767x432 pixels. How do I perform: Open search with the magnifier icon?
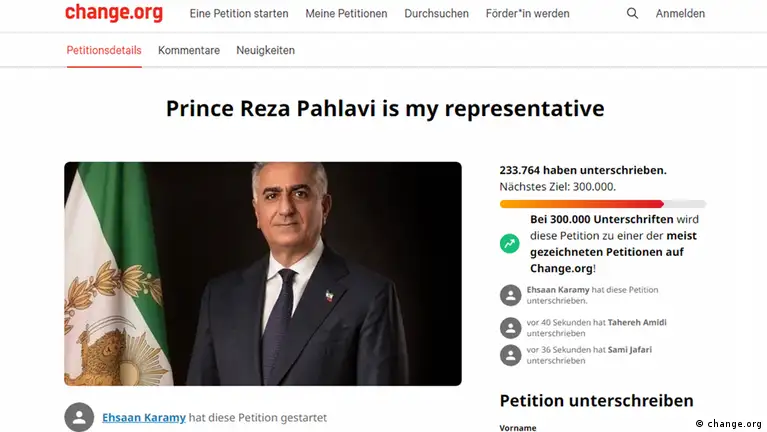[x=632, y=13]
